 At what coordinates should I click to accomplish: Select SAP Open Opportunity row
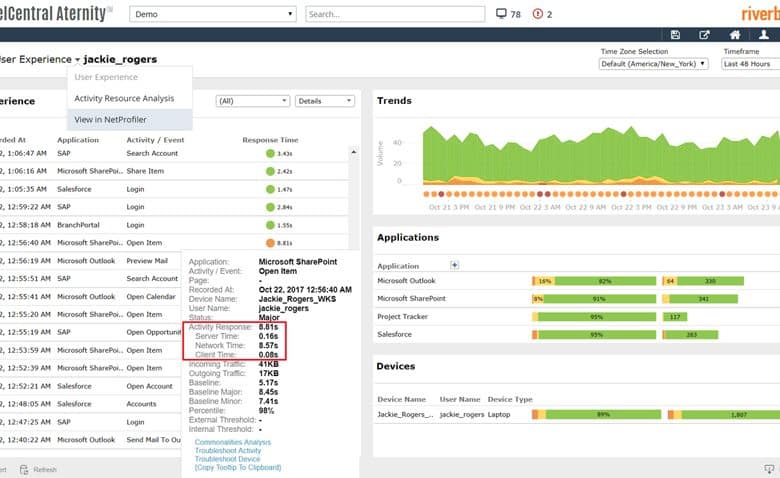click(x=91, y=332)
